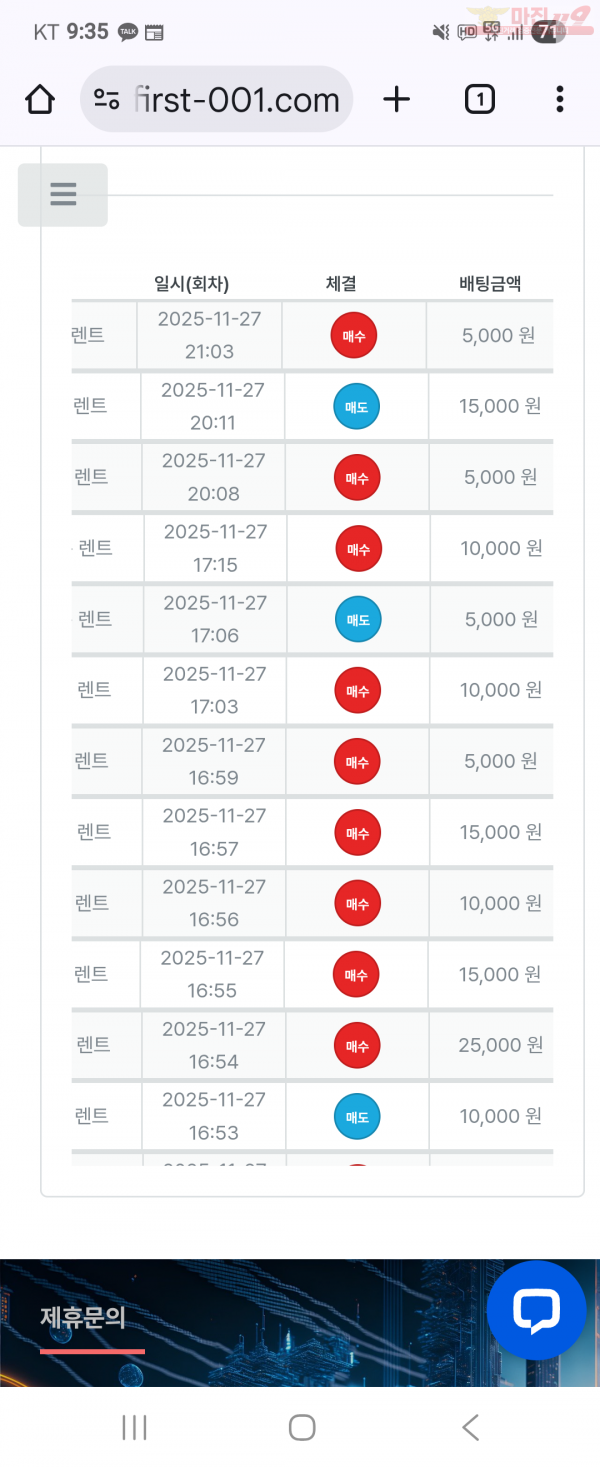
Task: Tap the browser home icon
Action: point(39,99)
